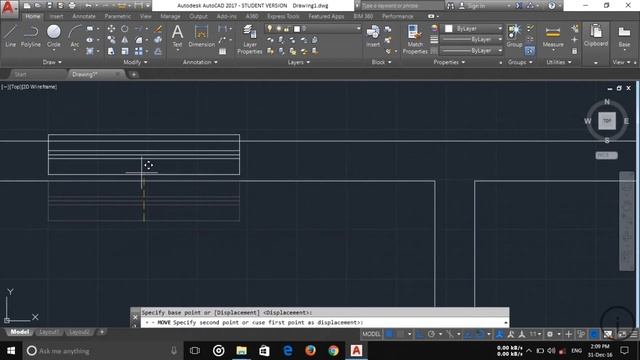Image resolution: width=640 pixels, height=360 pixels.
Task: Click the white layer color swatch in Layers
Action: click(297, 29)
